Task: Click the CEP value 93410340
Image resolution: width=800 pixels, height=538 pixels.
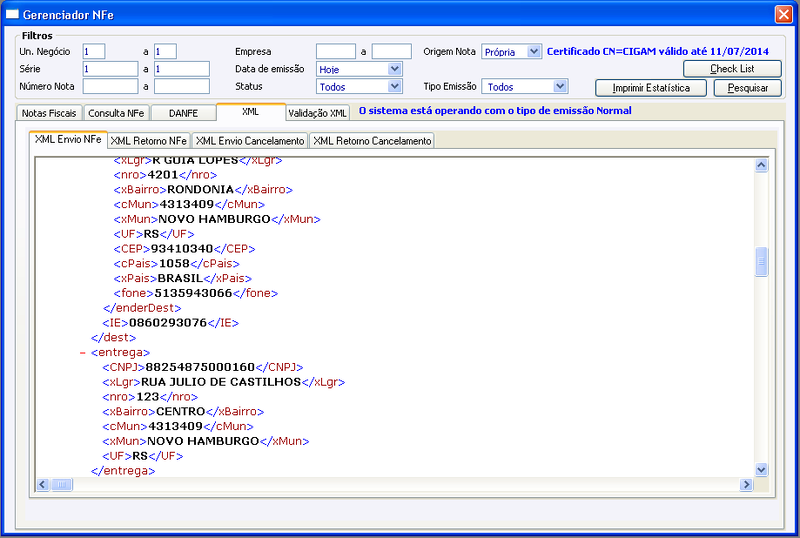Action: pos(182,249)
